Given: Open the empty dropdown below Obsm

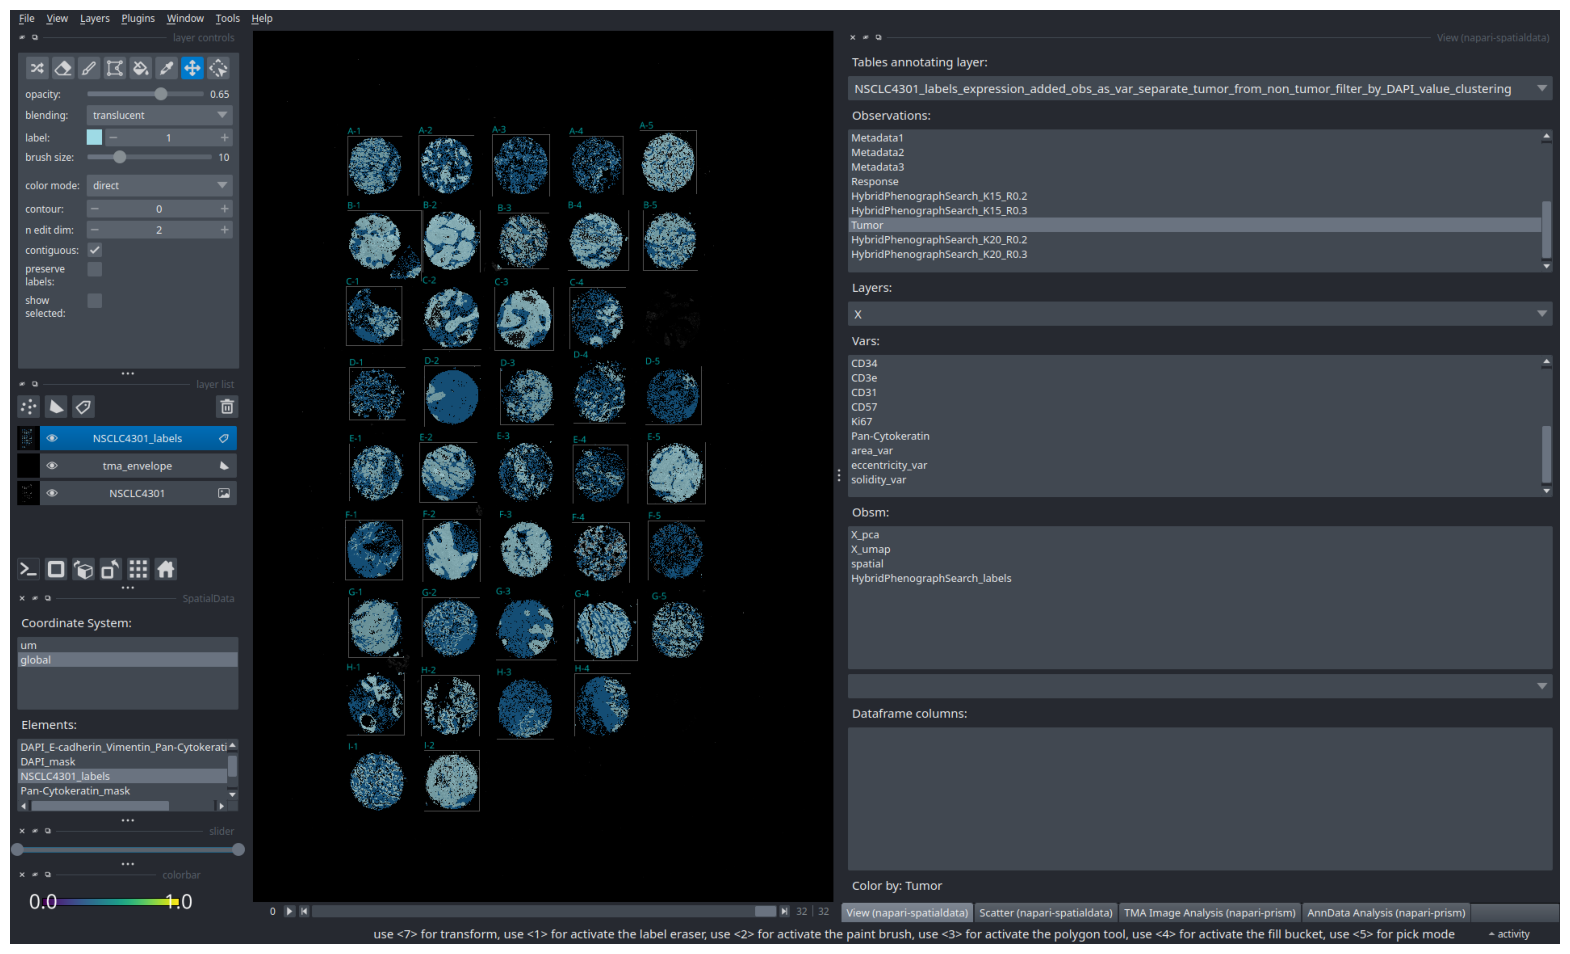Looking at the screenshot, I should (1200, 686).
